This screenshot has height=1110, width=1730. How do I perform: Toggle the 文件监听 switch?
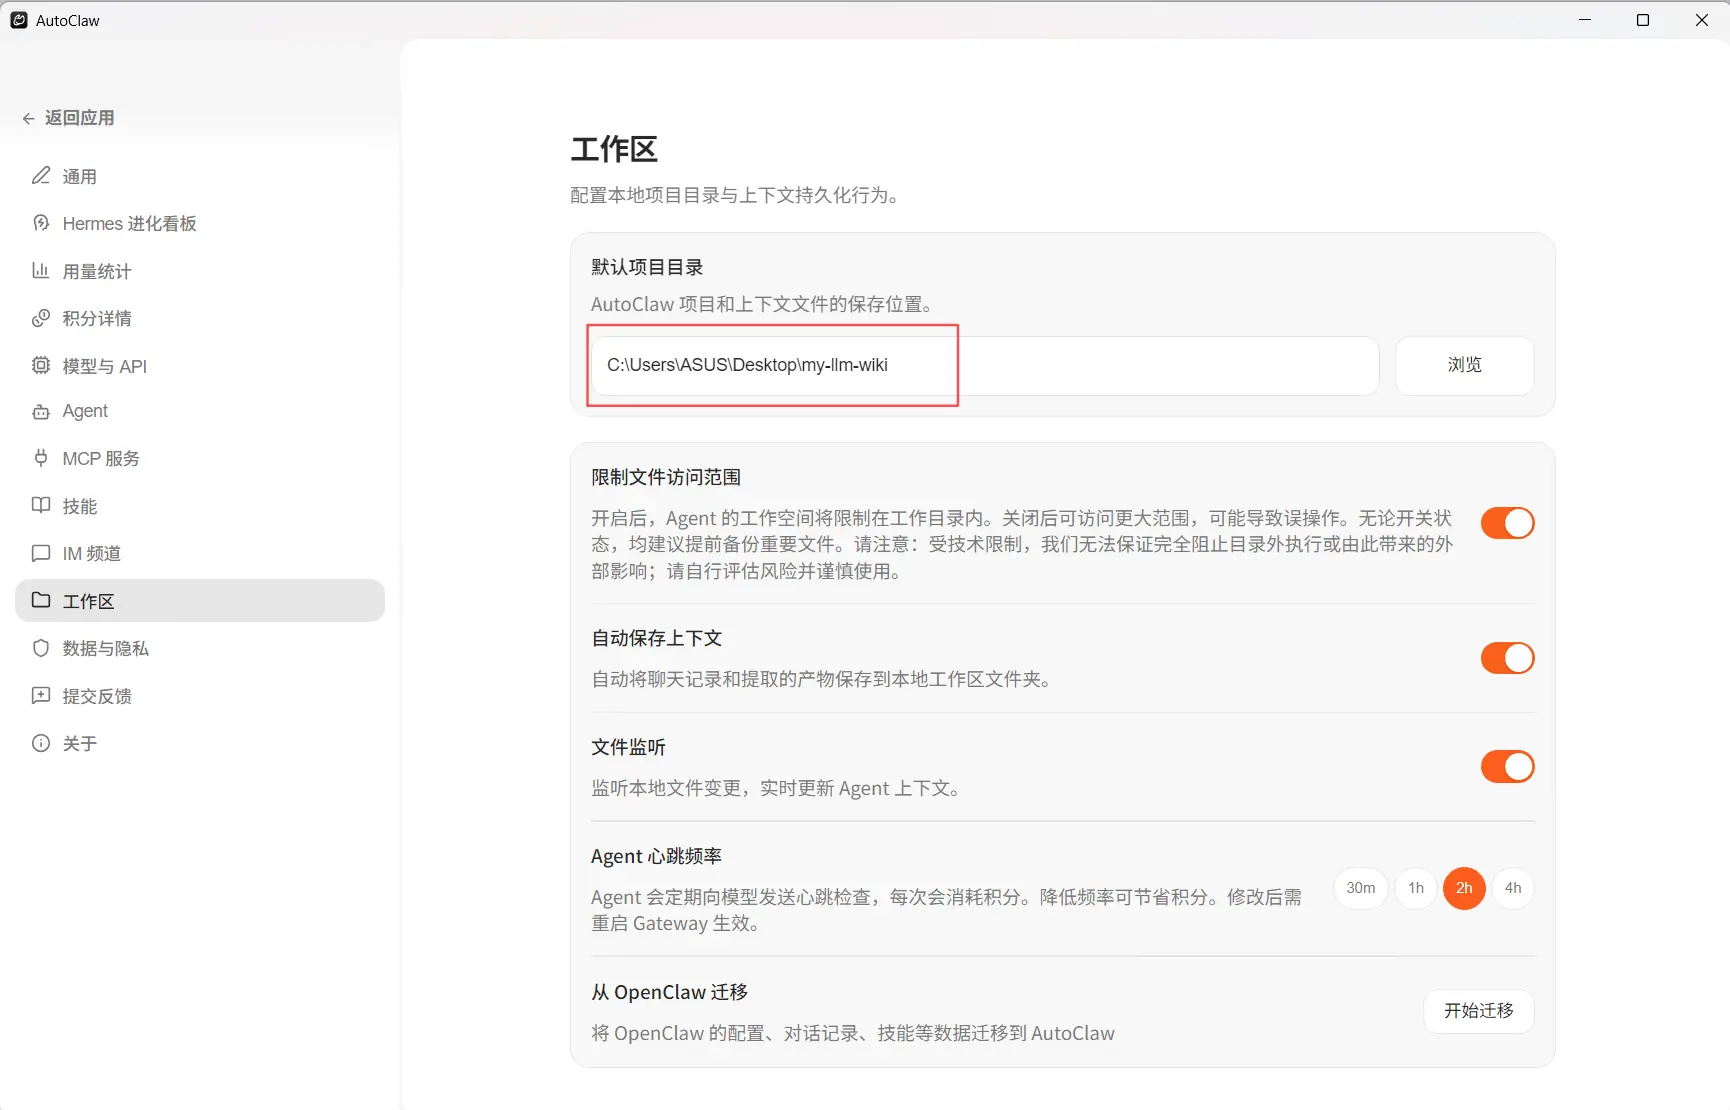tap(1508, 767)
